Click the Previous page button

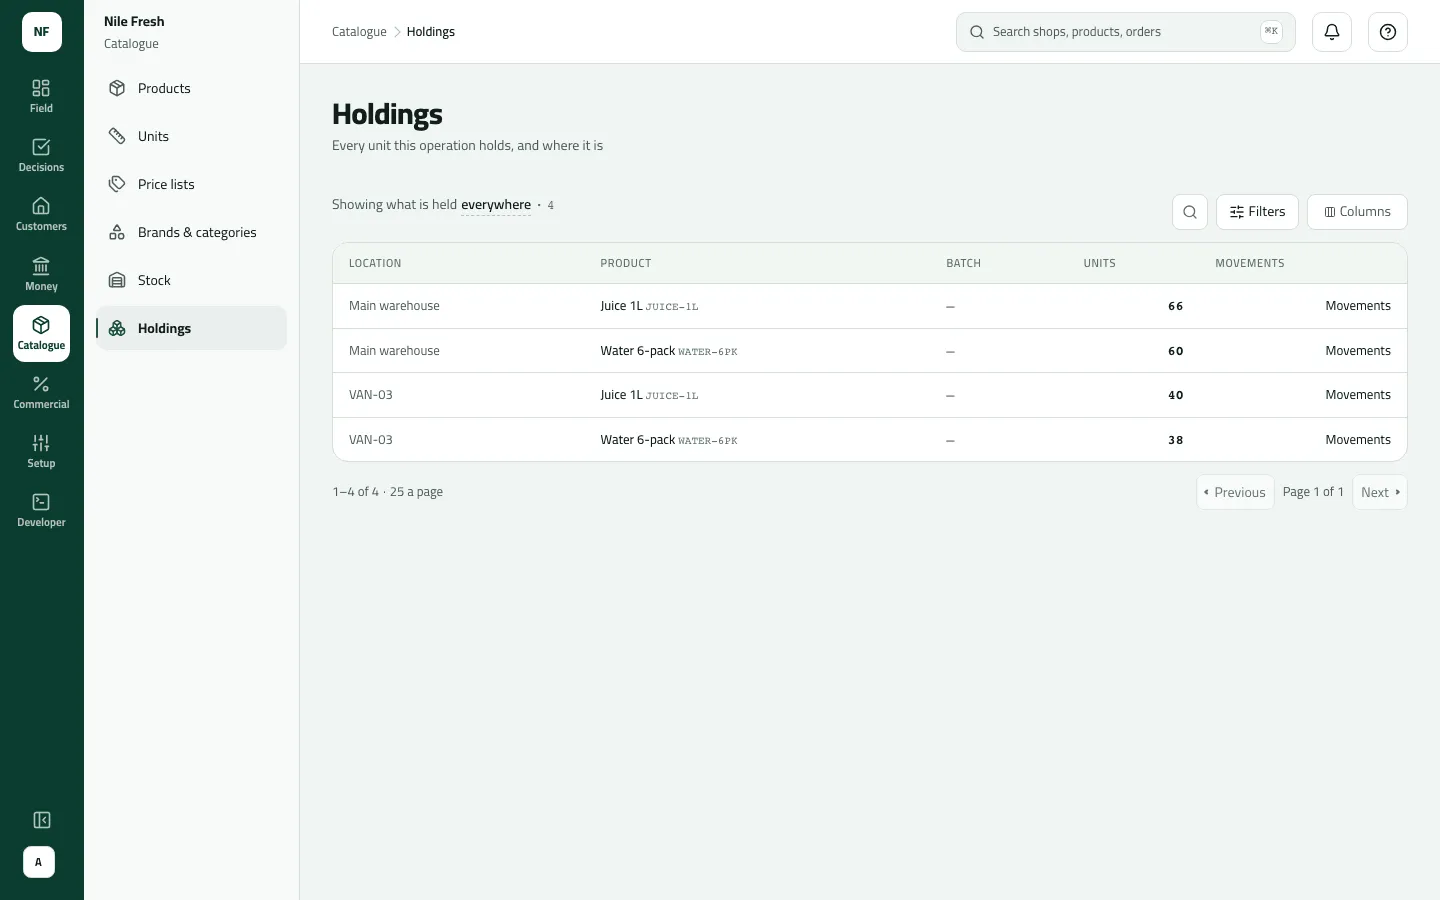tap(1235, 492)
